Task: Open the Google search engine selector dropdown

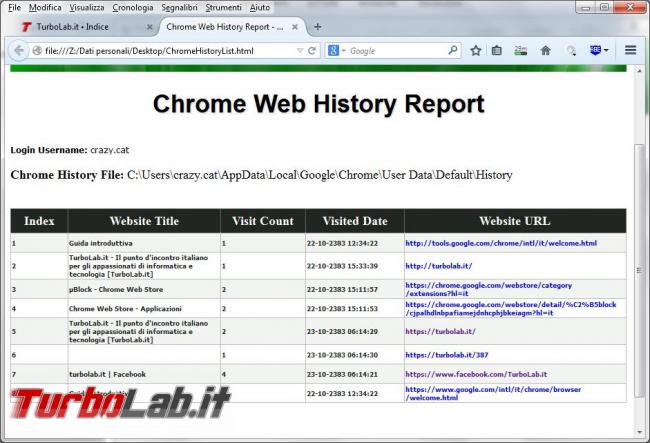Action: click(x=337, y=51)
